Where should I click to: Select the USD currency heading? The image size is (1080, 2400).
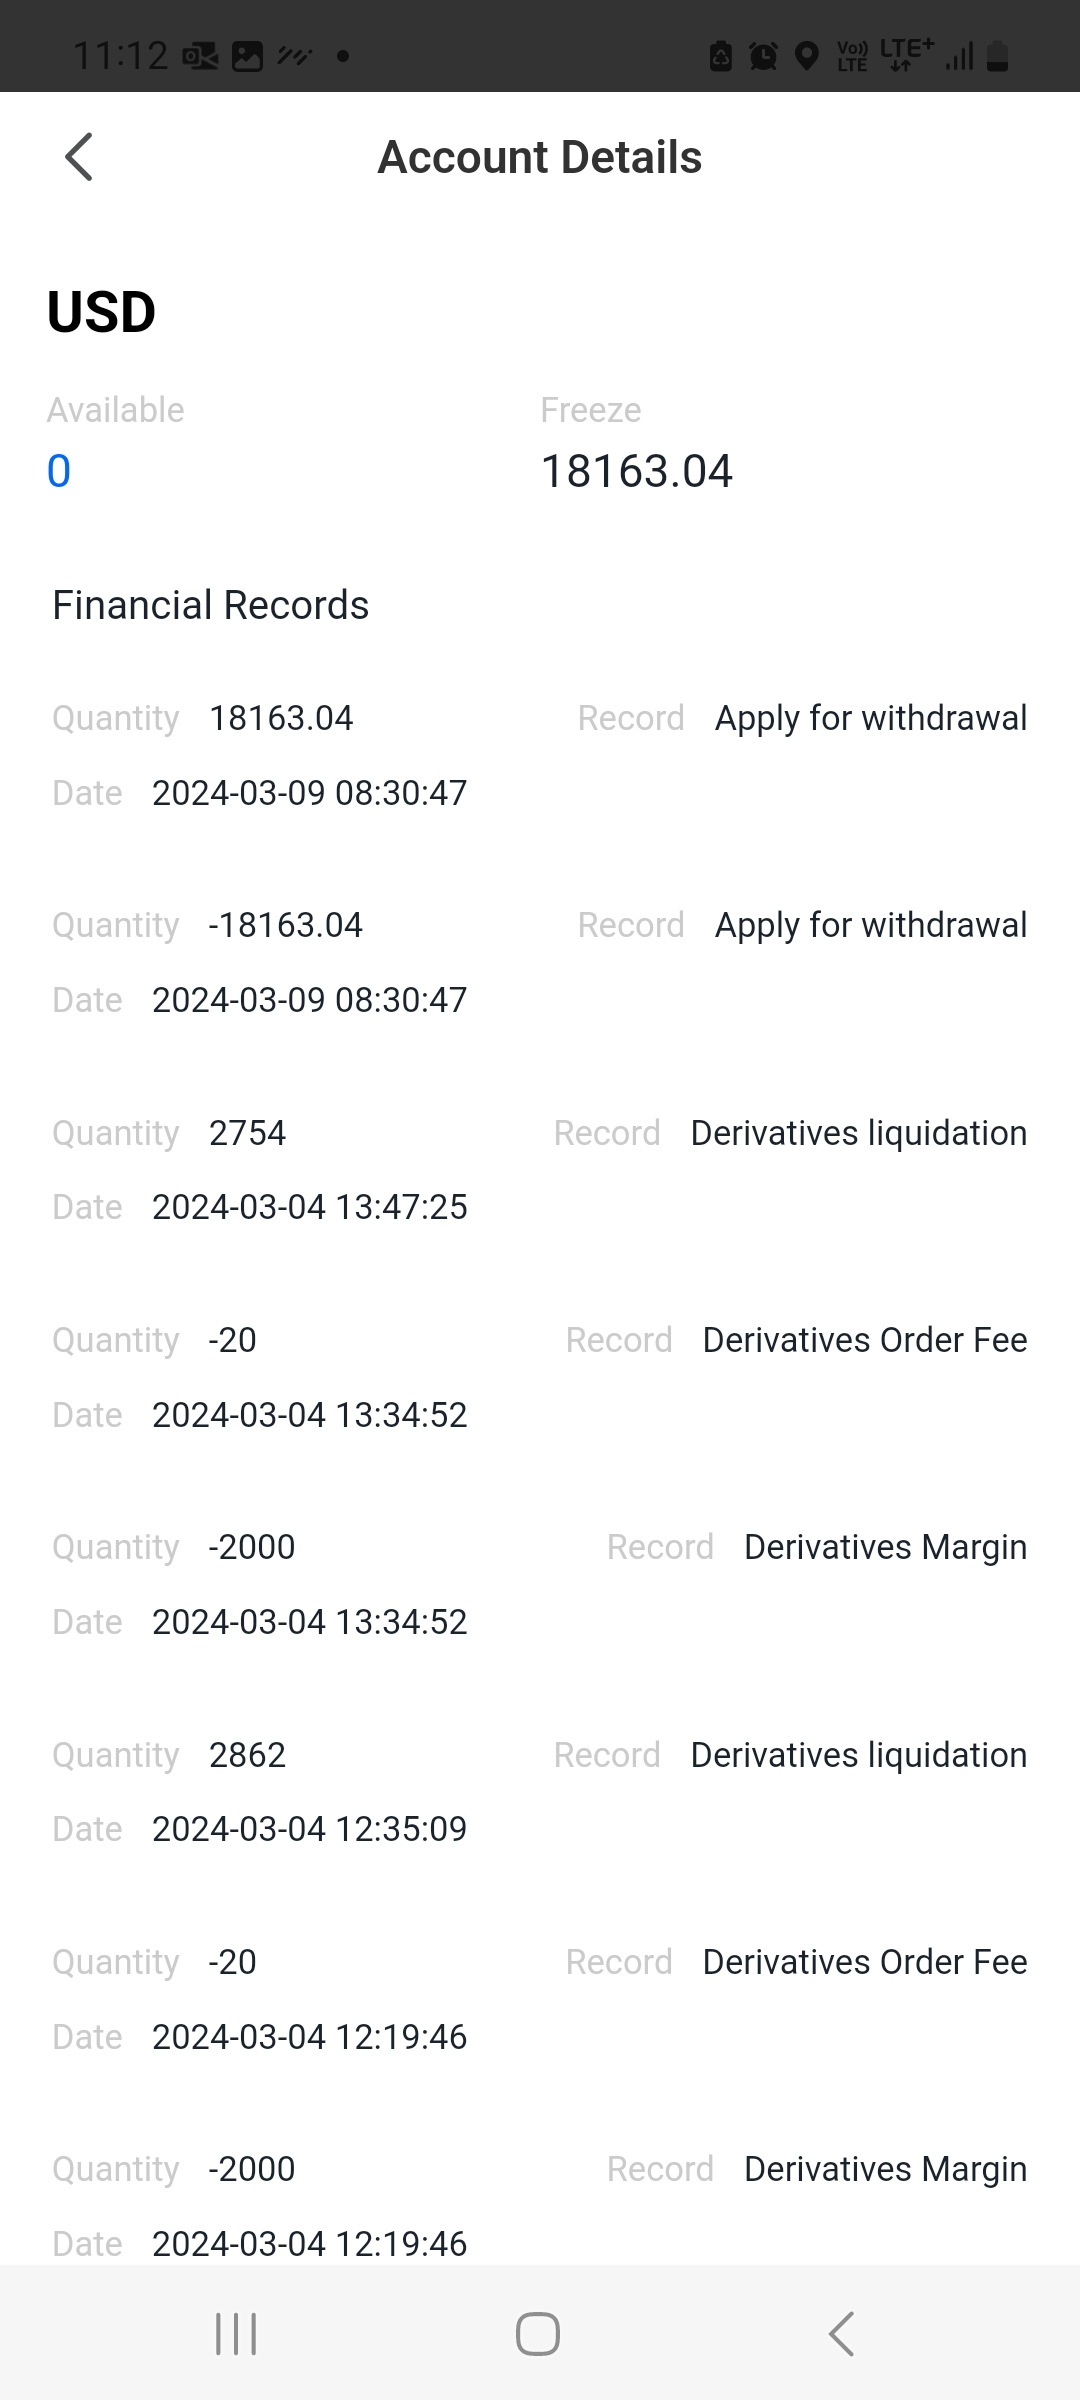tap(101, 312)
